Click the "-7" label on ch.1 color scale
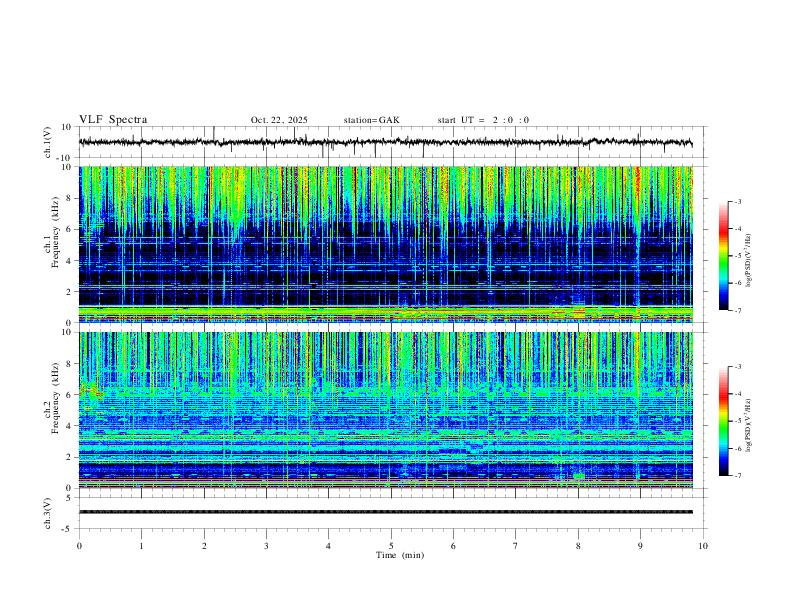 738,310
